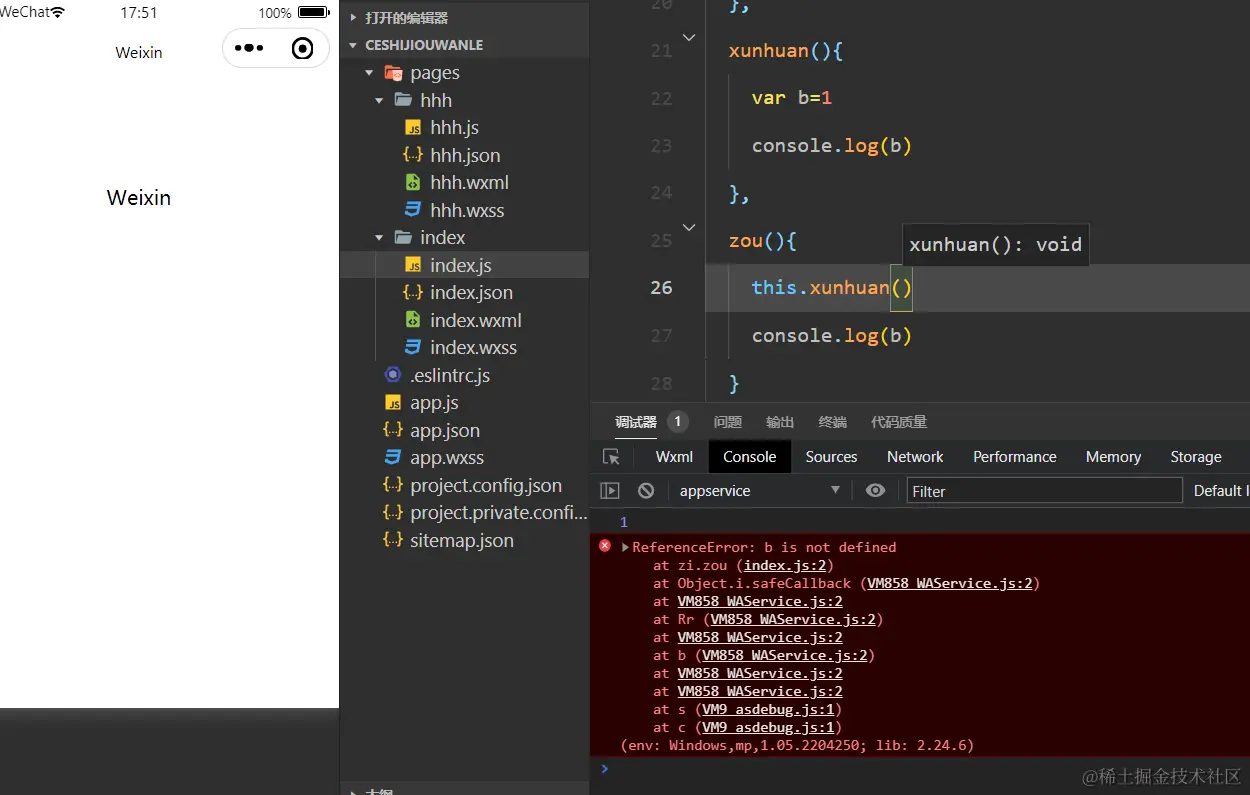Screen dimensions: 1250x795
Task: Click the app.js JavaScript file icon
Action: tap(393, 403)
